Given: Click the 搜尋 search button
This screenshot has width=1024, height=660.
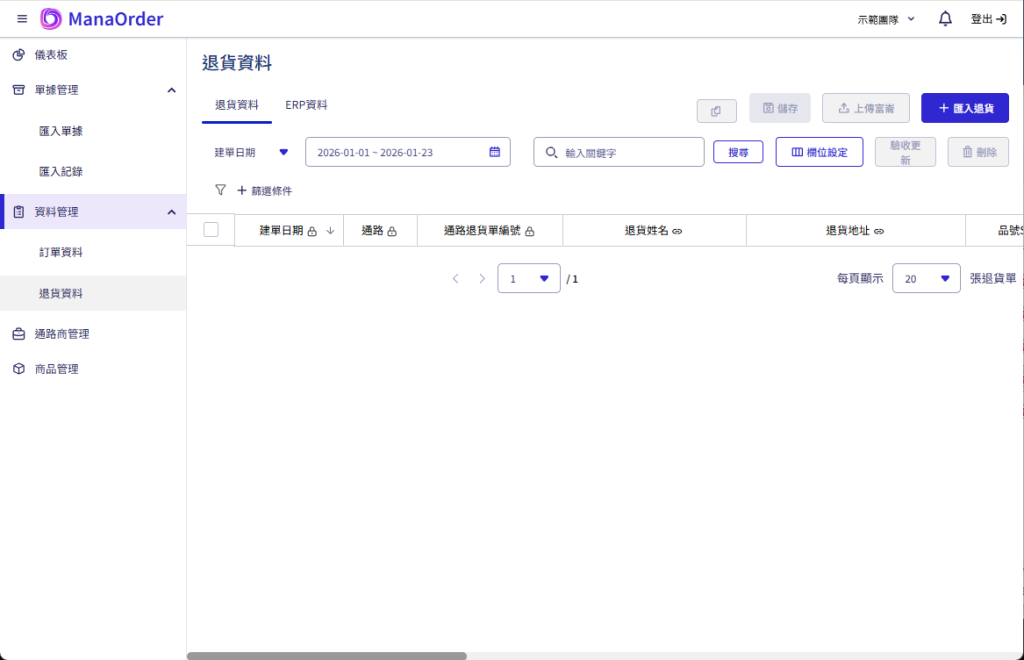Looking at the screenshot, I should [x=738, y=151].
